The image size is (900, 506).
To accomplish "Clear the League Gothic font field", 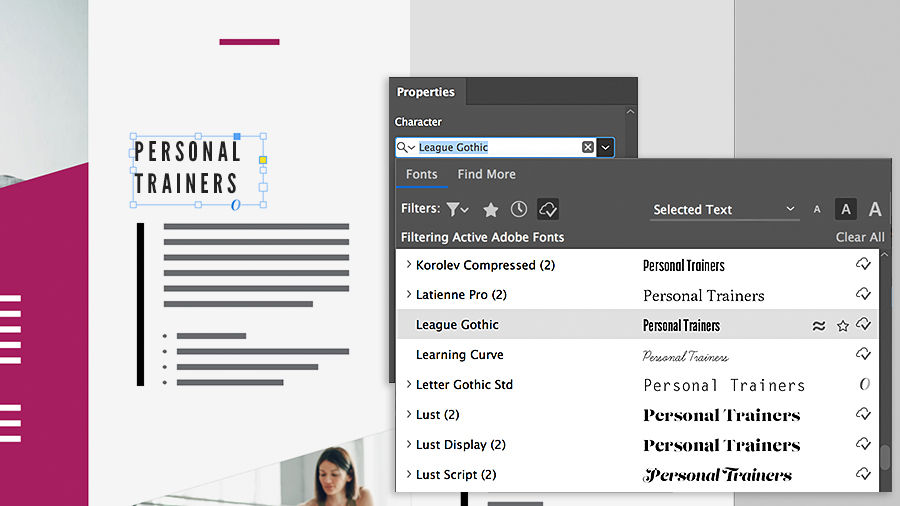I will (588, 147).
